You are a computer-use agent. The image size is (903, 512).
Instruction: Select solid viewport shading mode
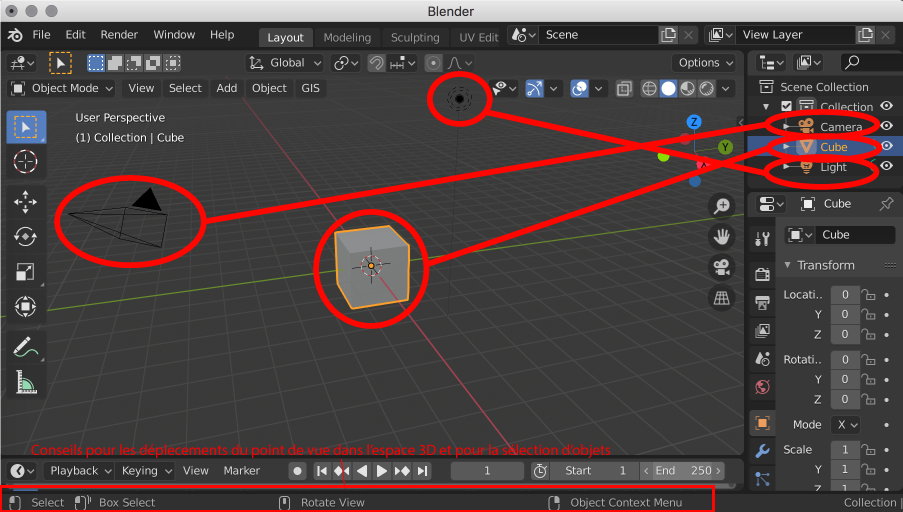668,89
